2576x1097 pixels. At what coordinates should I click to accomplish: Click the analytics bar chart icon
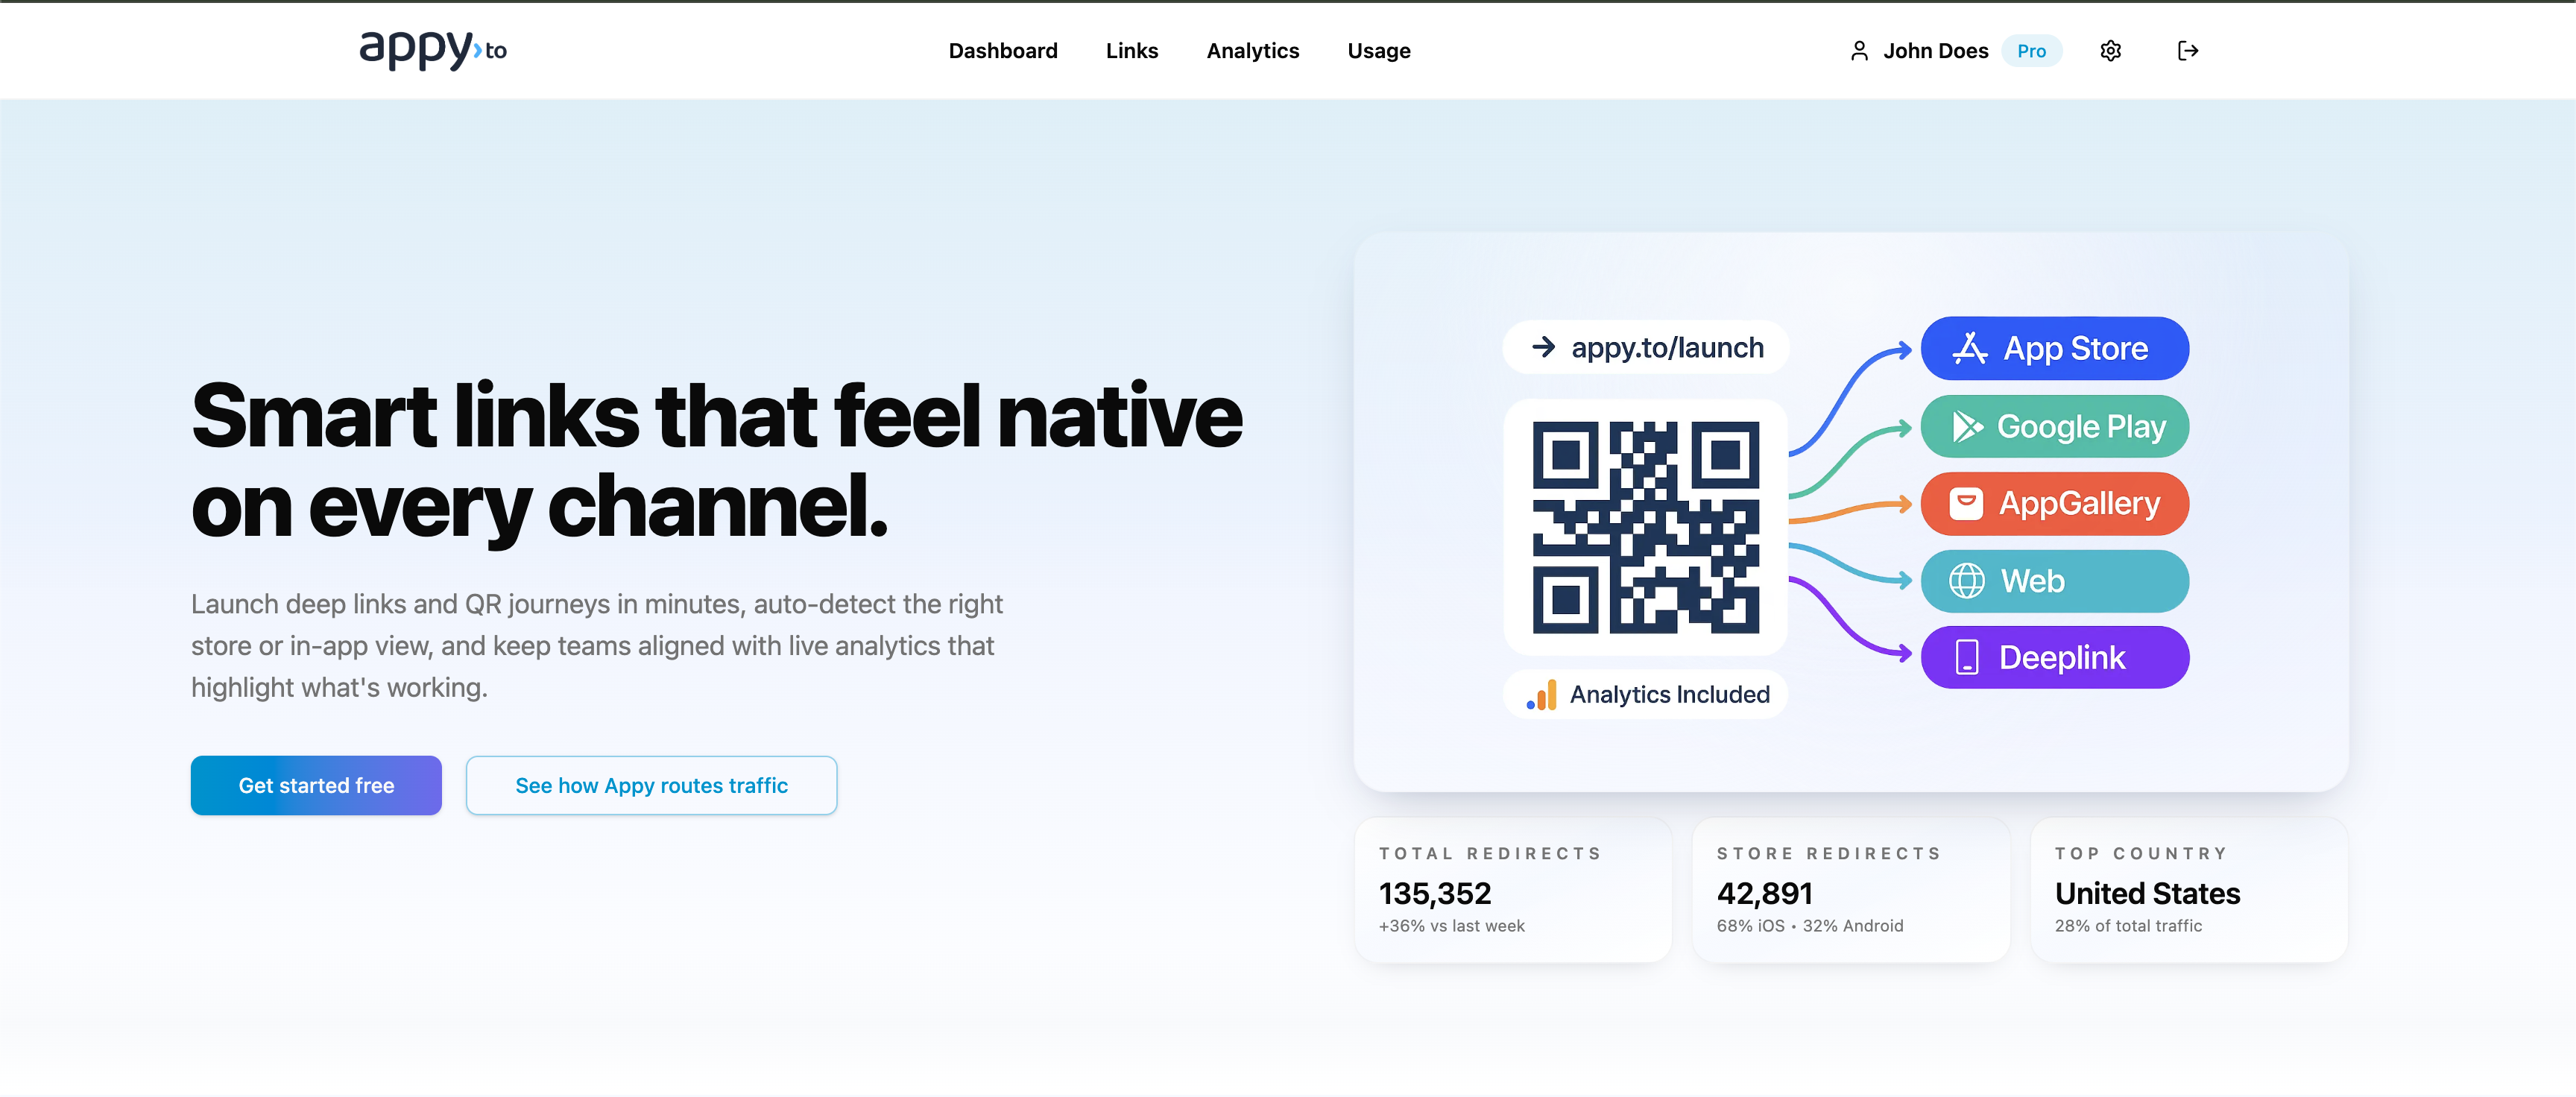(x=1541, y=695)
